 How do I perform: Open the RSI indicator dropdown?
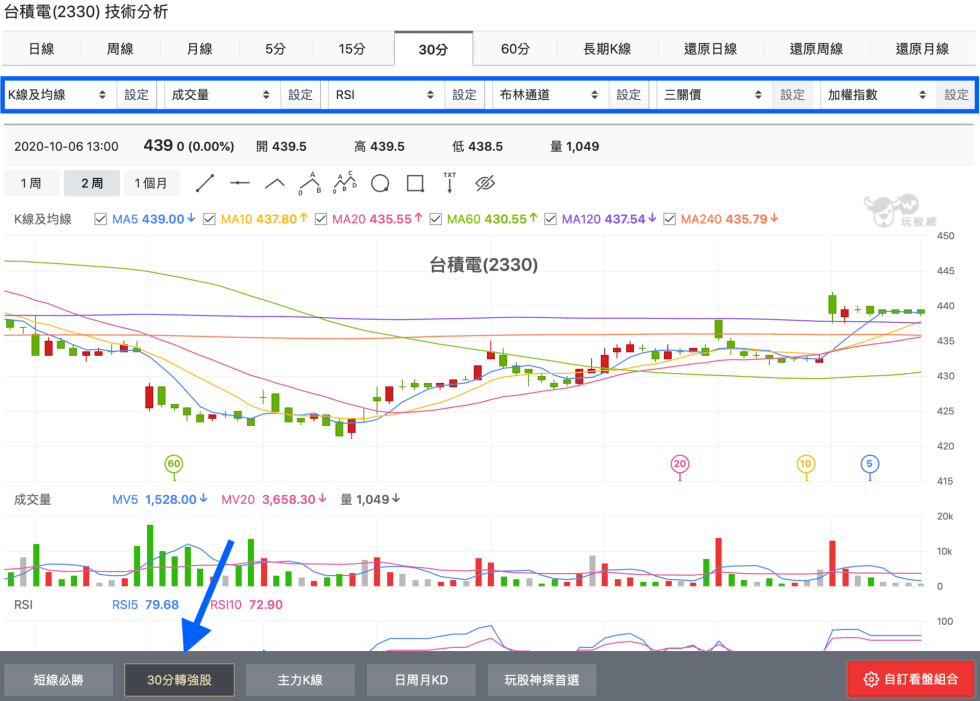(385, 95)
